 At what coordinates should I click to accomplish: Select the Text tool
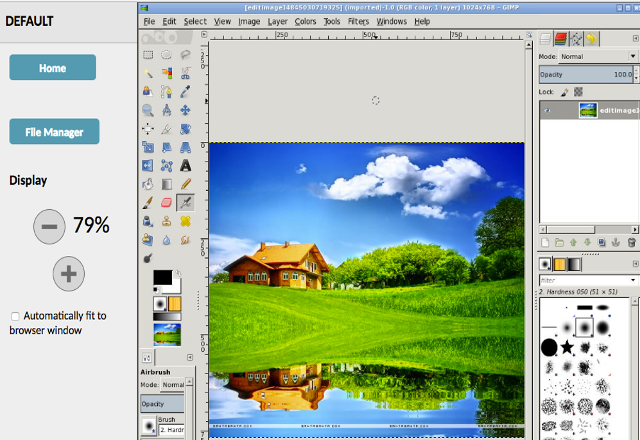tap(185, 166)
